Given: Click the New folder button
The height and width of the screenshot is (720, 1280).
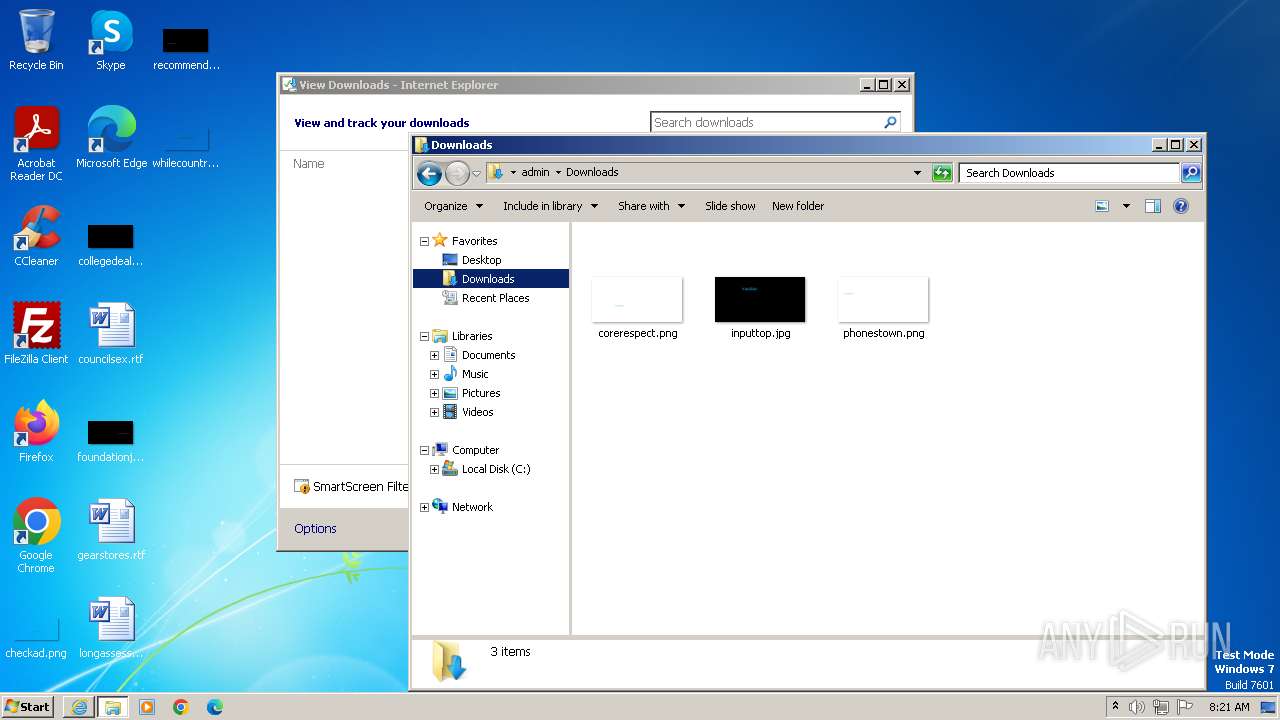Looking at the screenshot, I should click(x=798, y=206).
